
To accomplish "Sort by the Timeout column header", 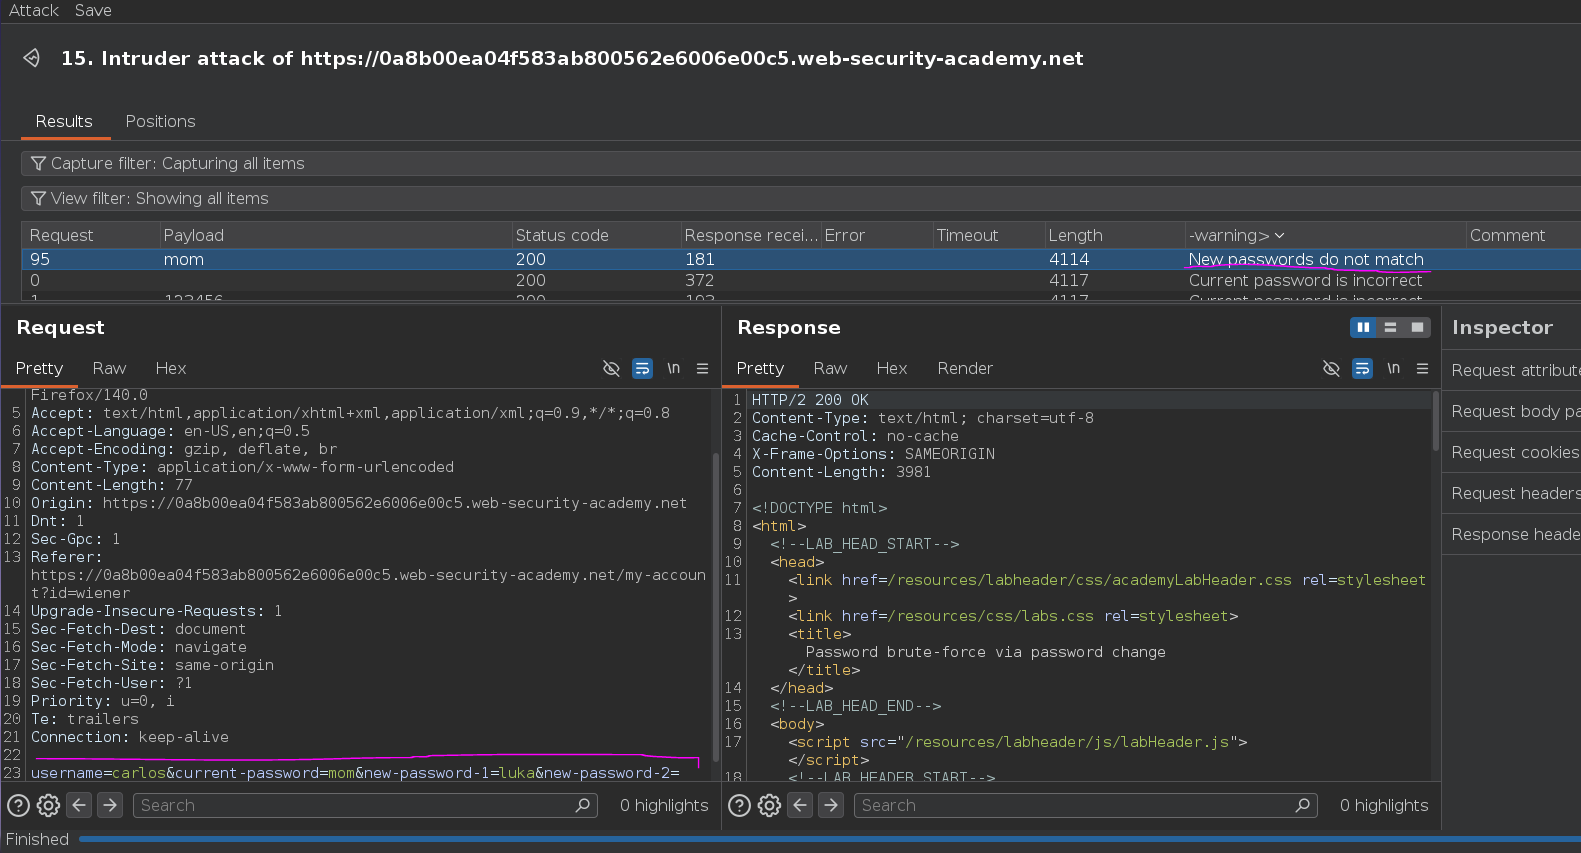I will tap(988, 235).
